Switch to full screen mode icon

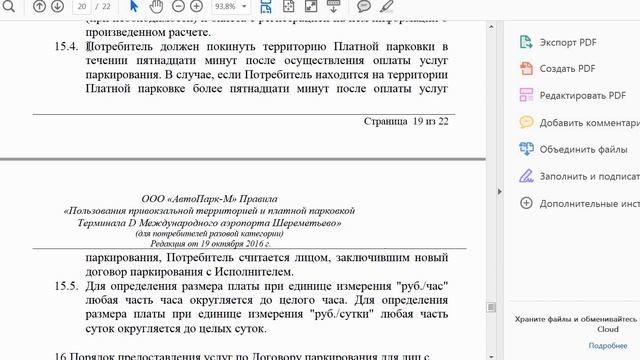(x=311, y=6)
